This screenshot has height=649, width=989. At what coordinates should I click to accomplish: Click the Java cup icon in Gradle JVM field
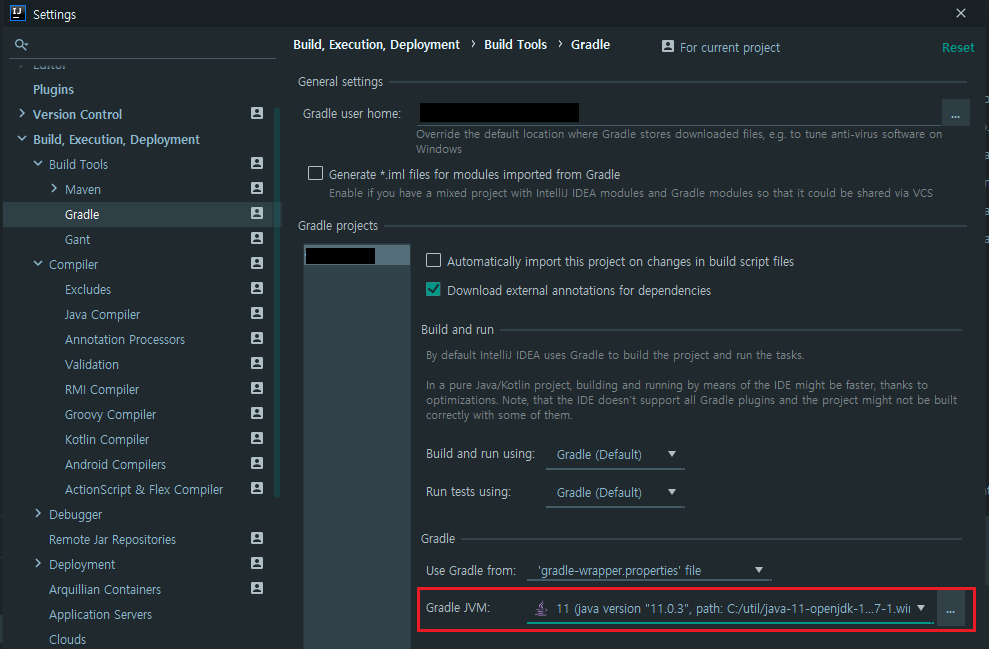(541, 608)
